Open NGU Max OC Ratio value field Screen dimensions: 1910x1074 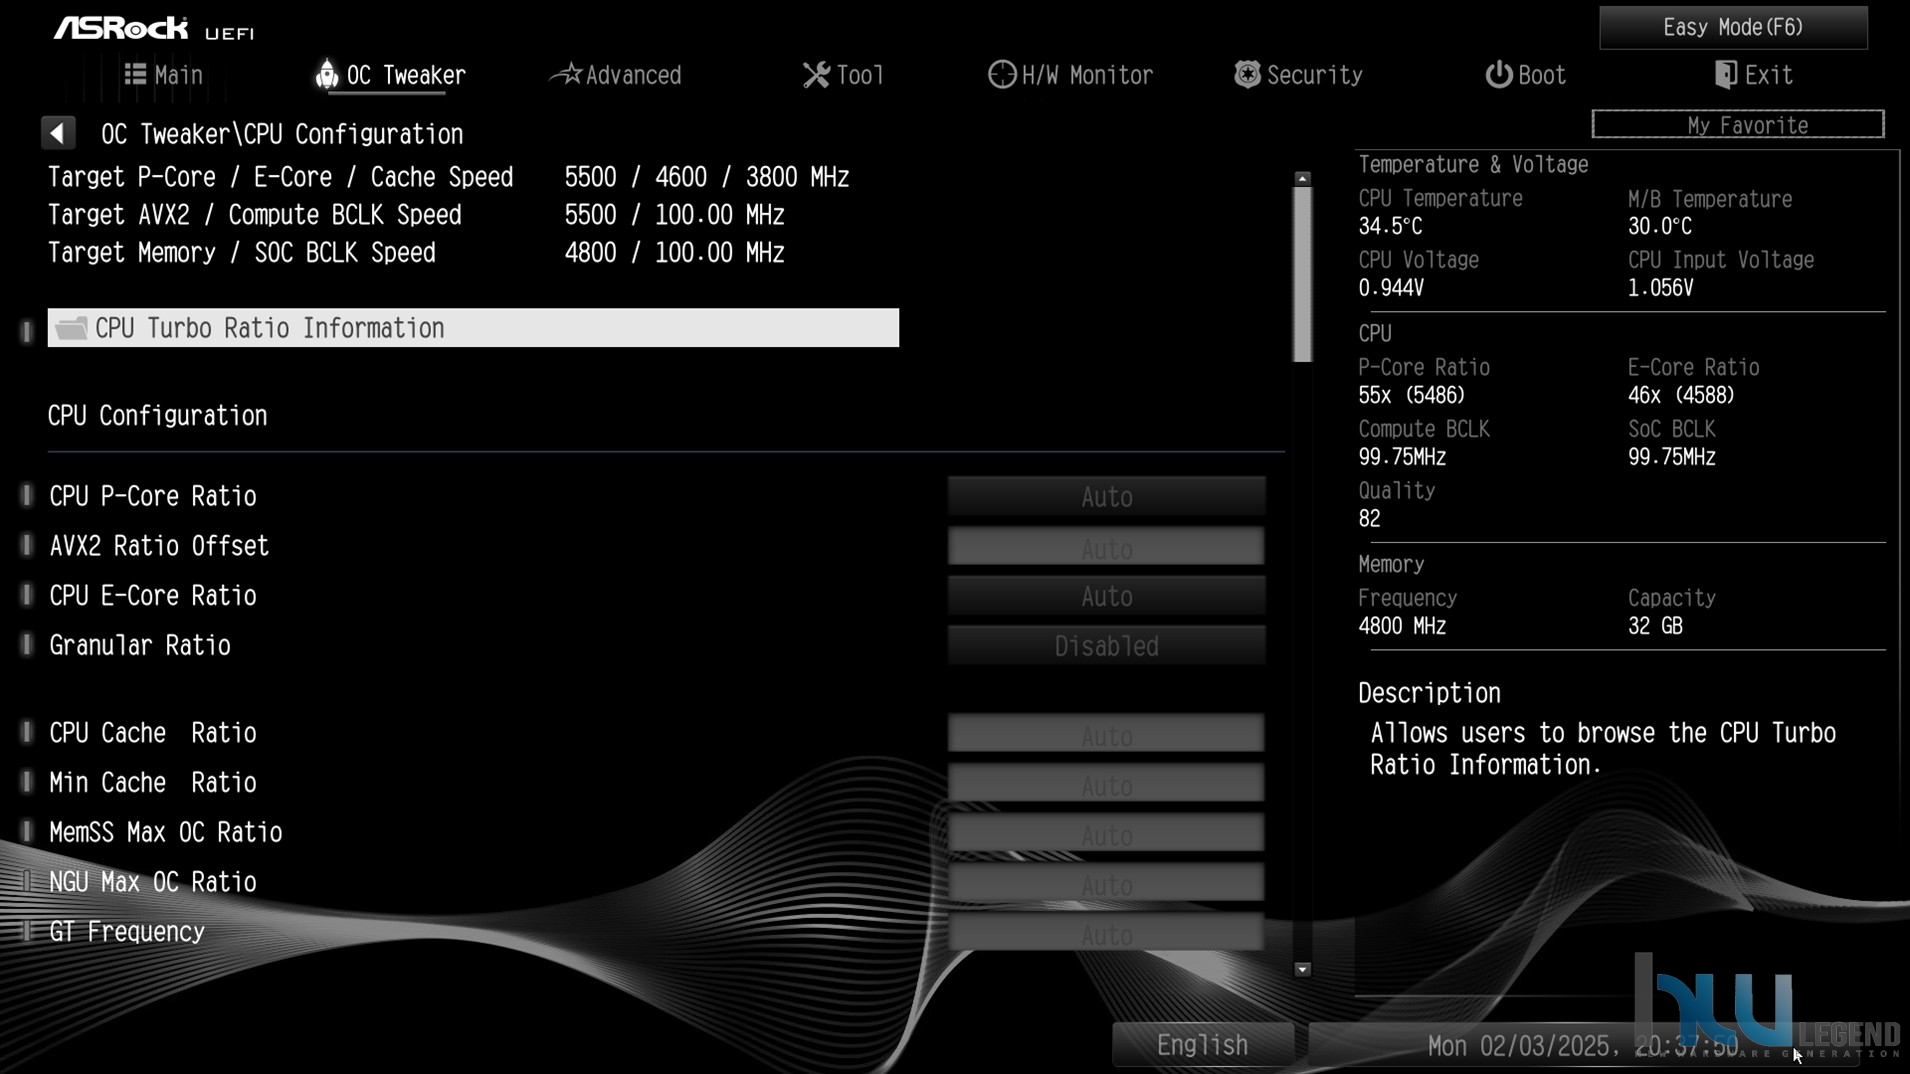1106,883
